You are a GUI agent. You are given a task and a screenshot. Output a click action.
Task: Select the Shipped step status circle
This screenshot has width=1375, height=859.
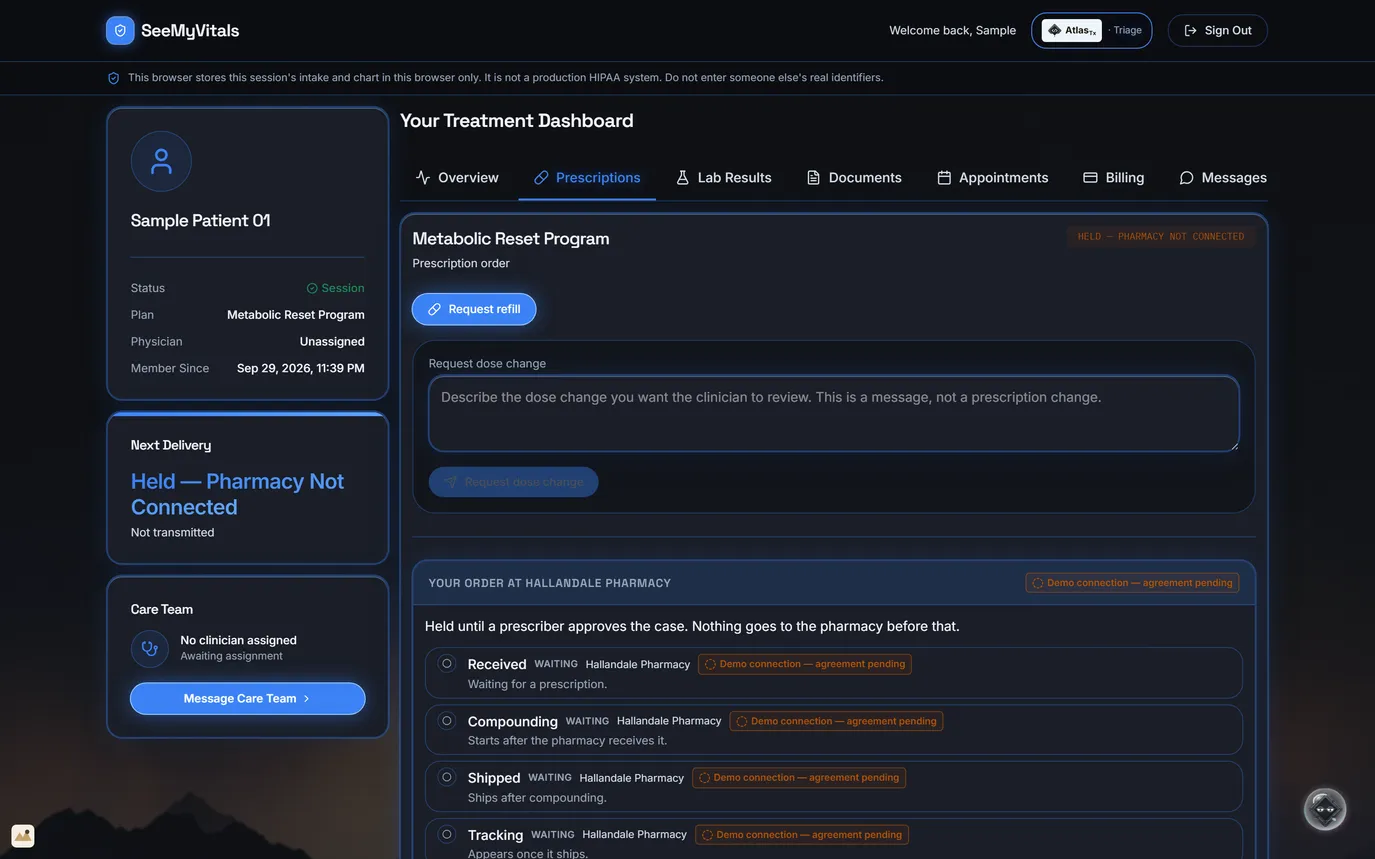[x=447, y=777]
